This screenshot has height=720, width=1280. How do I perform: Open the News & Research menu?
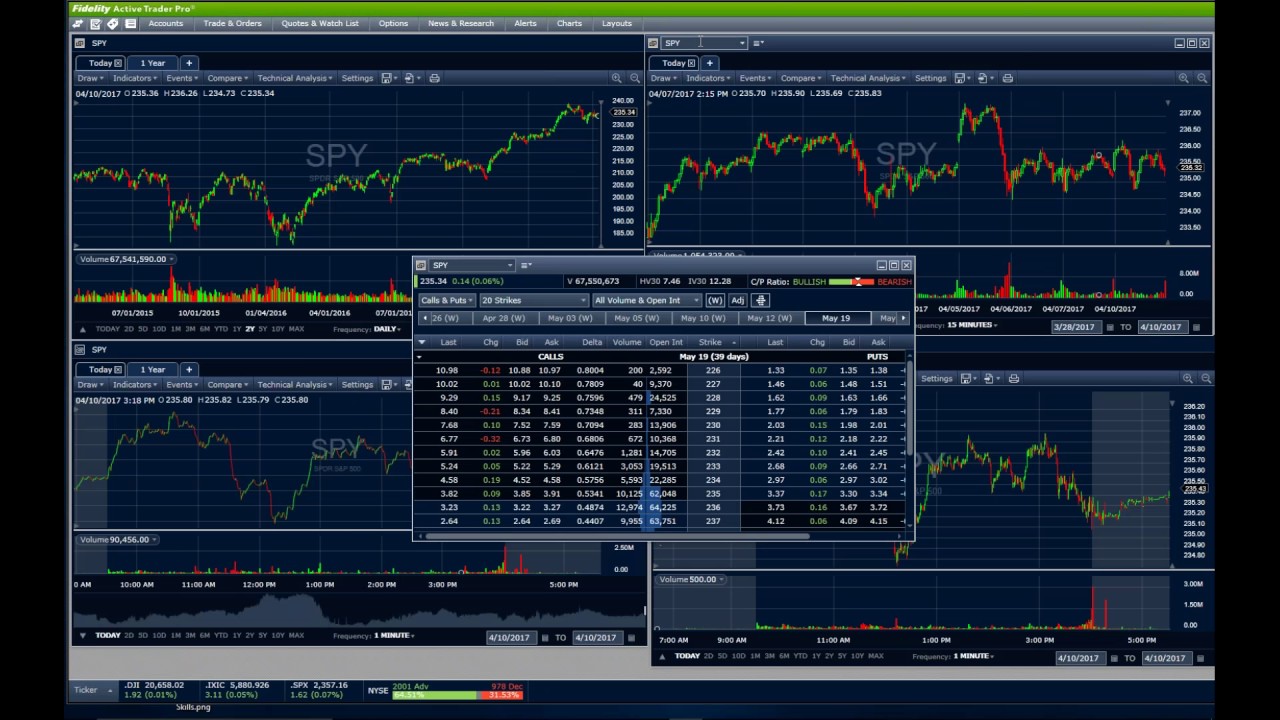pos(461,23)
